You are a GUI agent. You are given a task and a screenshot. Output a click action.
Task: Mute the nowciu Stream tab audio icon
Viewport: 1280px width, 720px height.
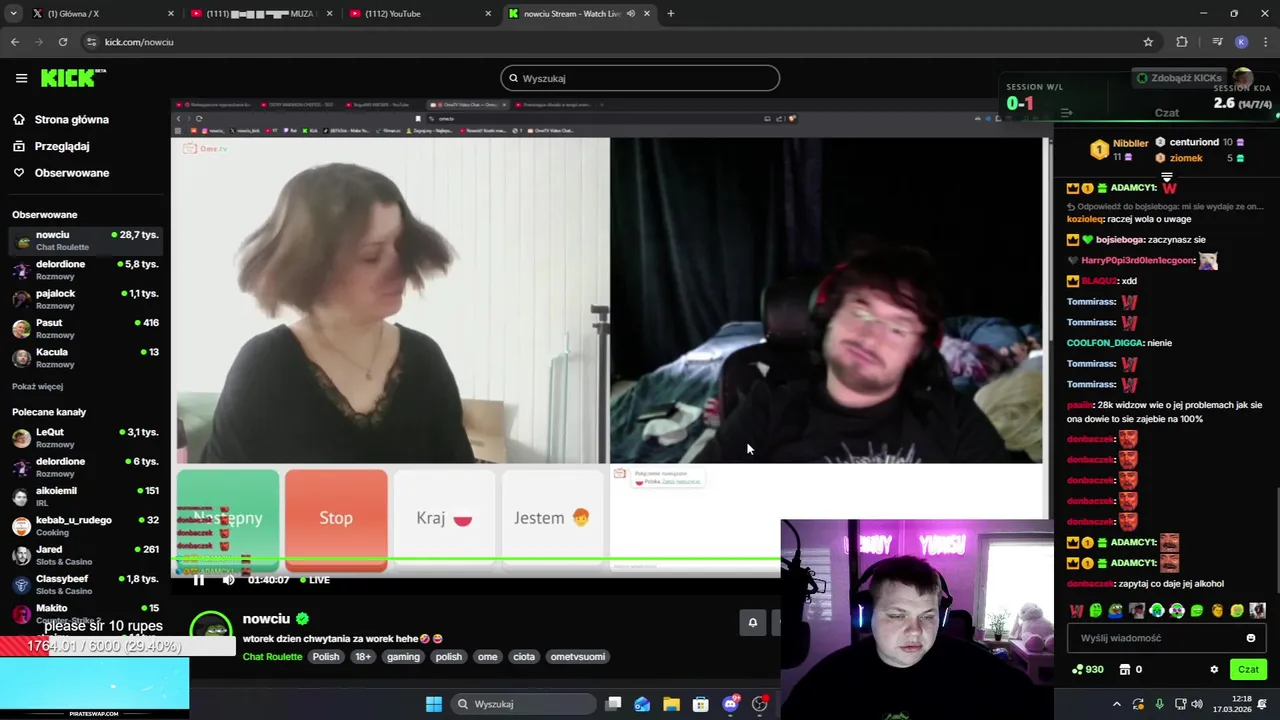(x=630, y=14)
